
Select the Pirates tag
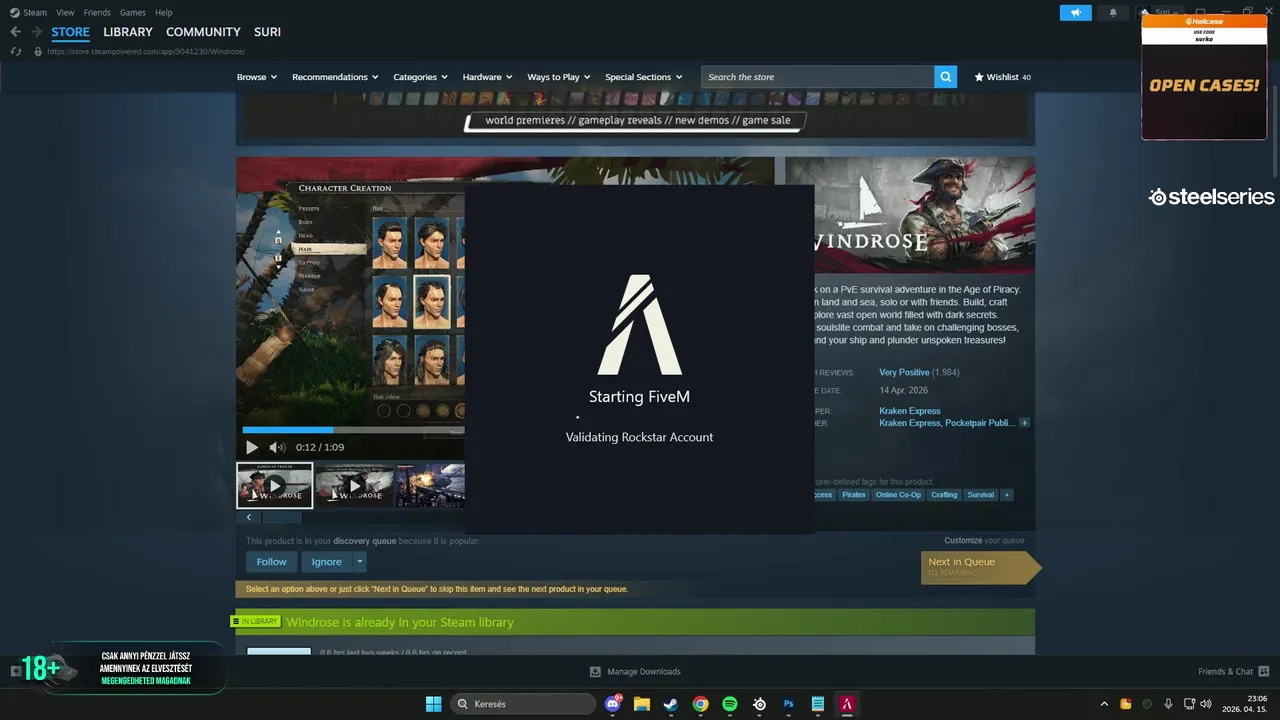coord(854,495)
